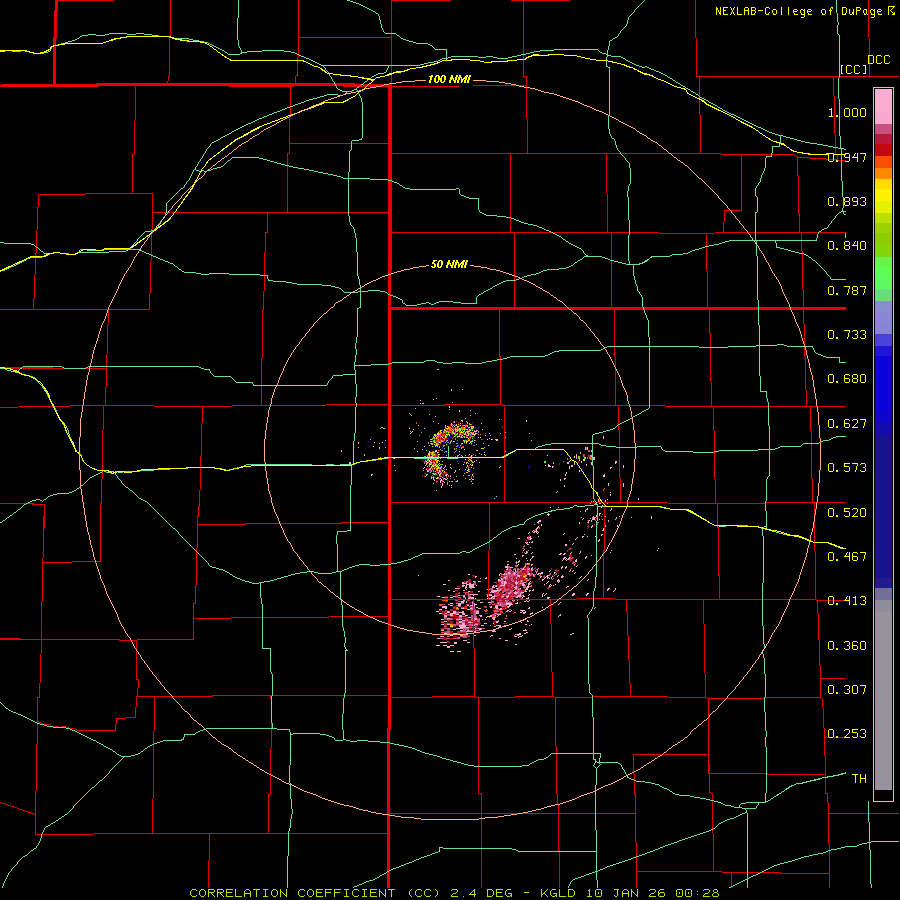Click the 0.573 color scale value
The height and width of the screenshot is (900, 900).
(847, 468)
